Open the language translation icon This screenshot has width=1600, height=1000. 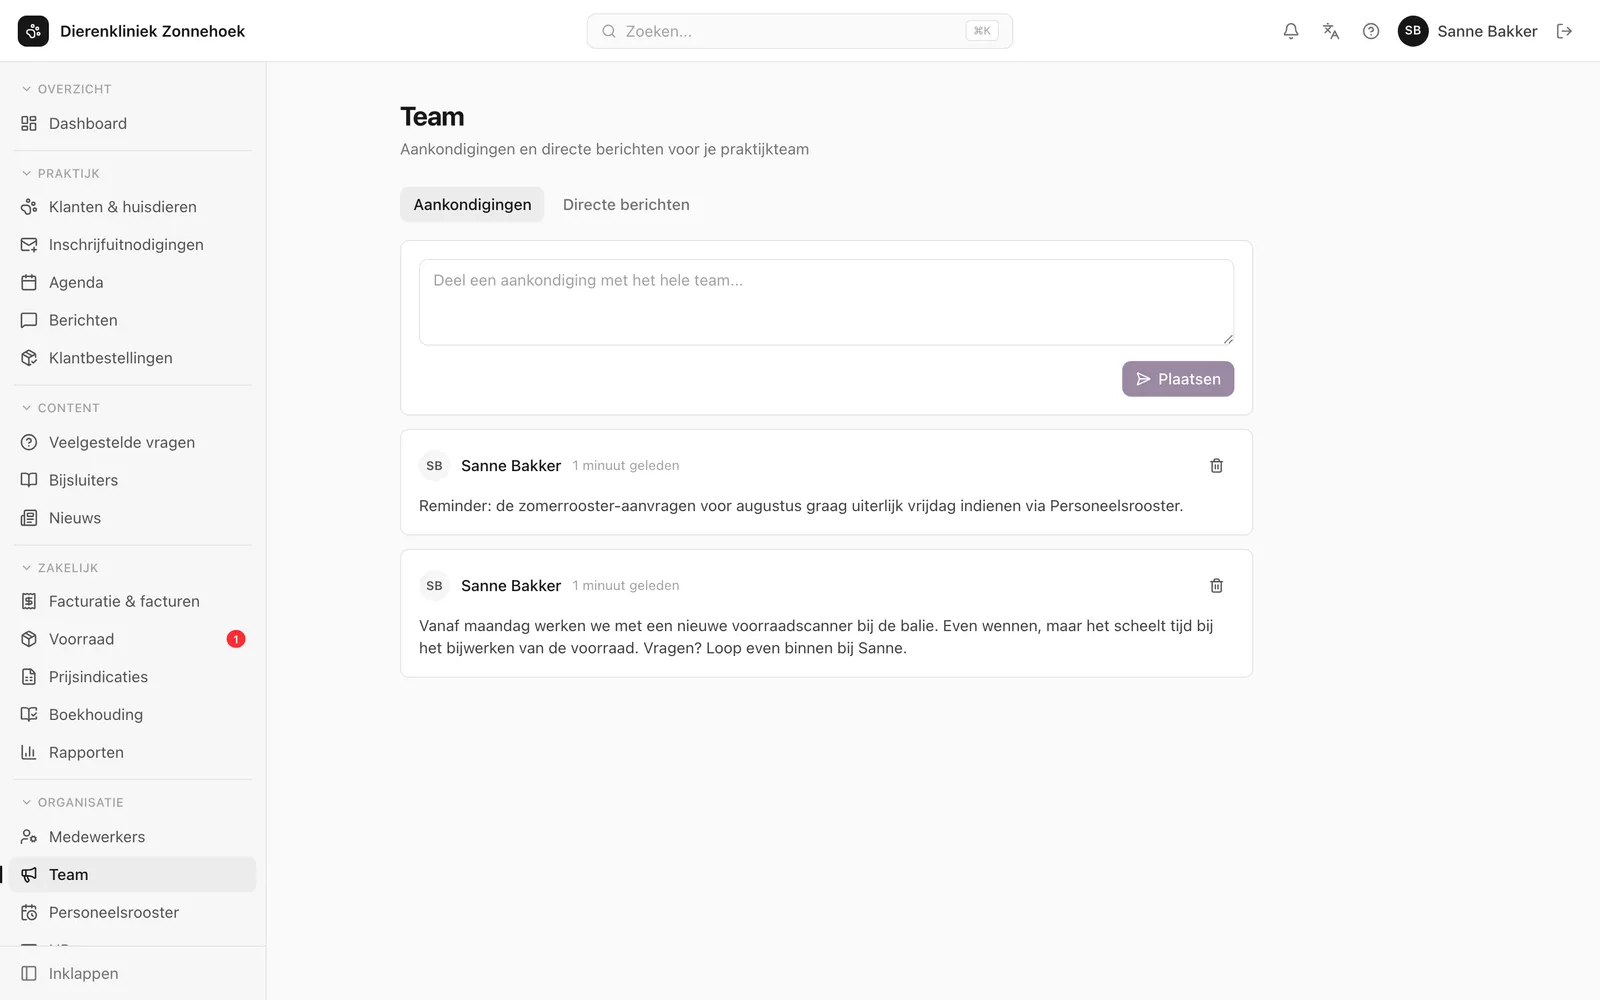point(1331,31)
